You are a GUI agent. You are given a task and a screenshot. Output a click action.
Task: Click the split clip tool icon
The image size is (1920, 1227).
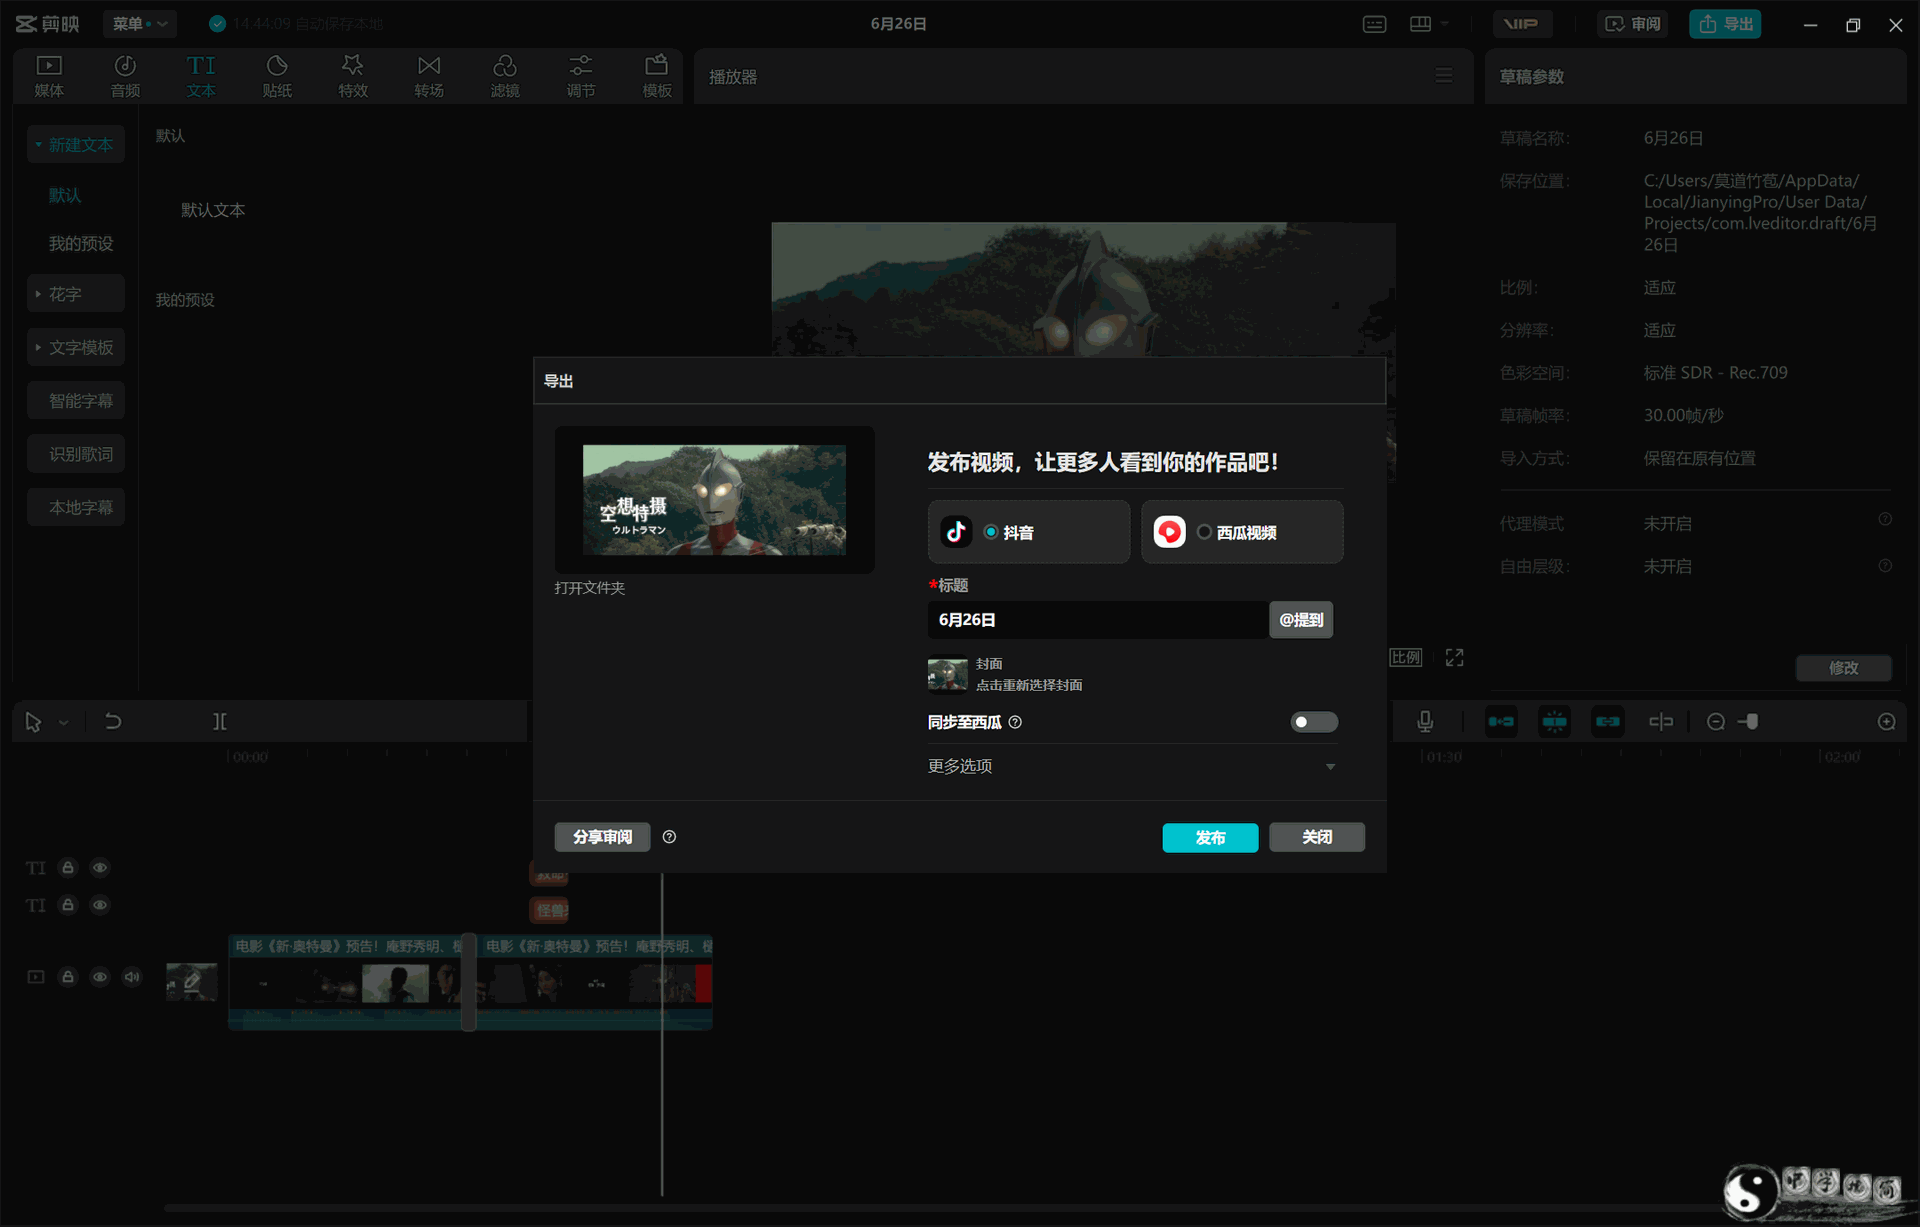220,721
